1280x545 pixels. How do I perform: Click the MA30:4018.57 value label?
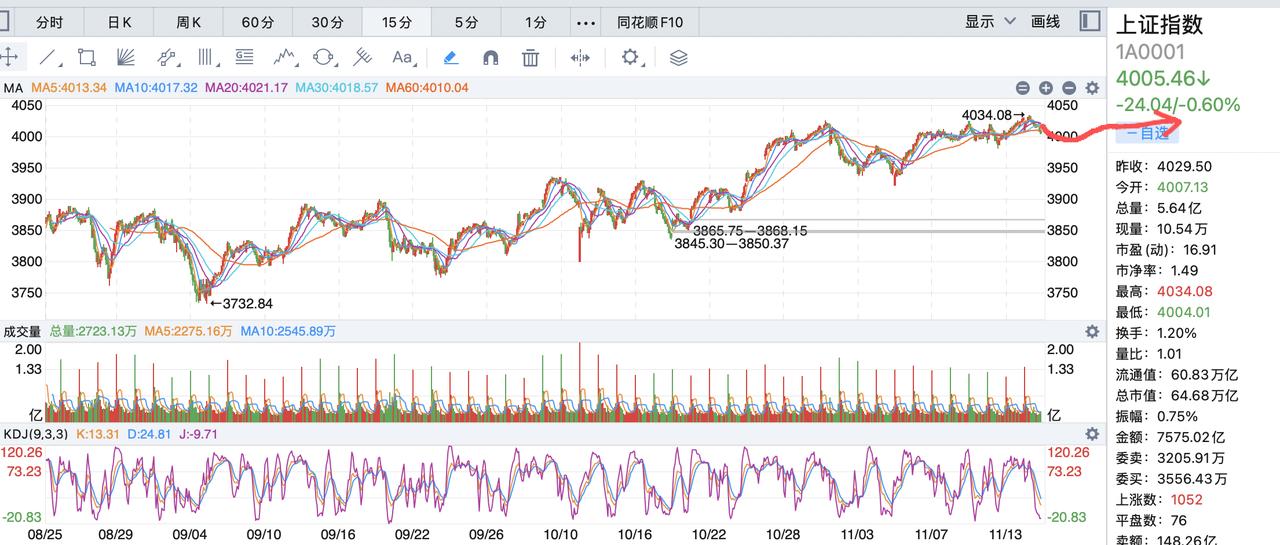(337, 88)
